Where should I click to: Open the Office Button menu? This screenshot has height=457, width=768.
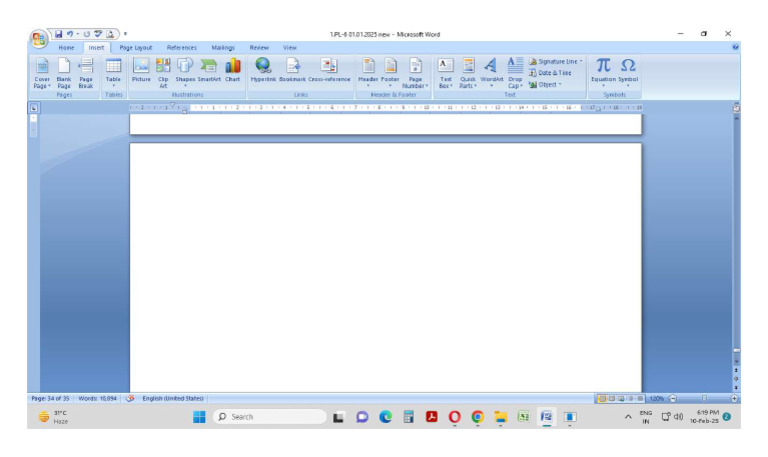point(38,39)
